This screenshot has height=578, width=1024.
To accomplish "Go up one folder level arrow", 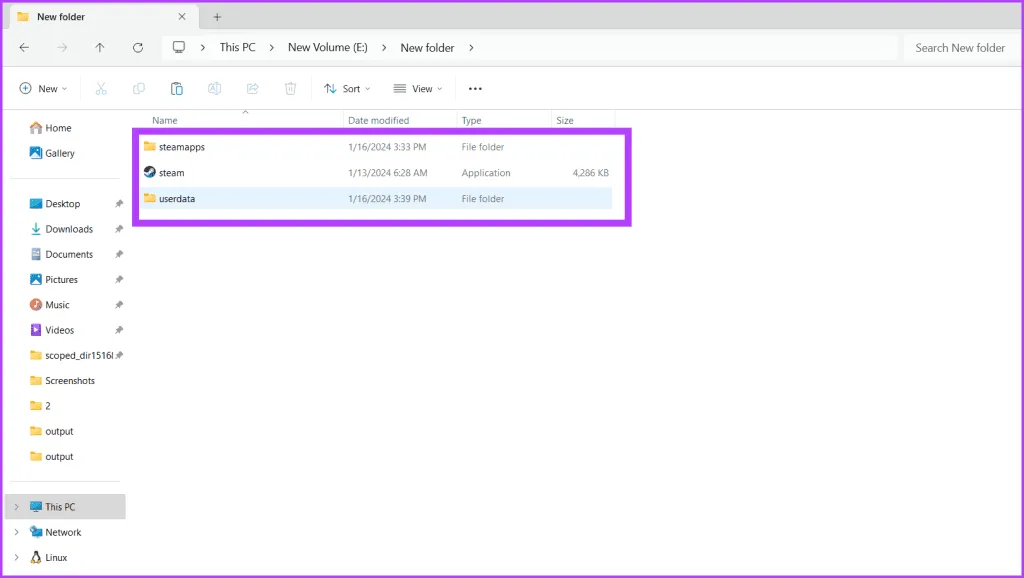I will coord(100,47).
